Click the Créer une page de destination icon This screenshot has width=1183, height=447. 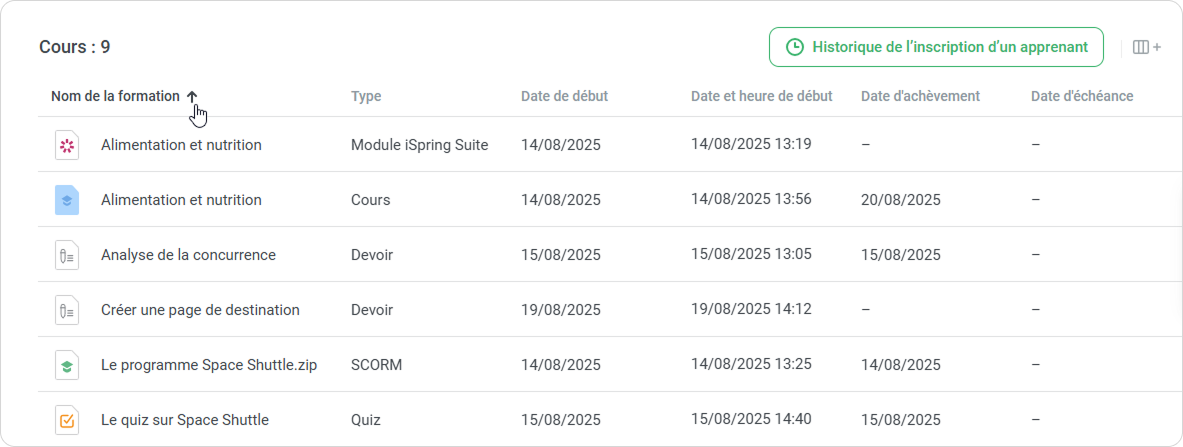[66, 310]
